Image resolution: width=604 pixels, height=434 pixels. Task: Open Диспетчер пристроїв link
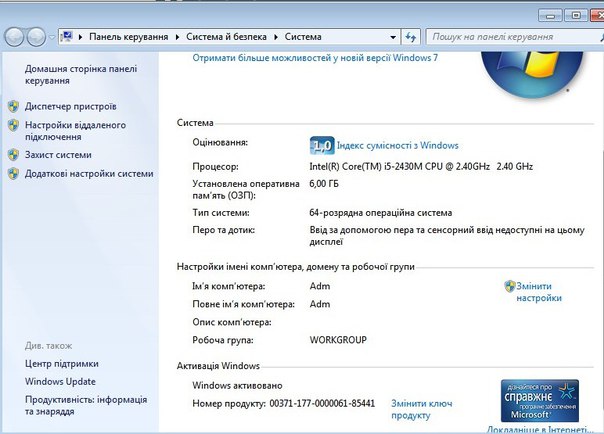coord(70,106)
